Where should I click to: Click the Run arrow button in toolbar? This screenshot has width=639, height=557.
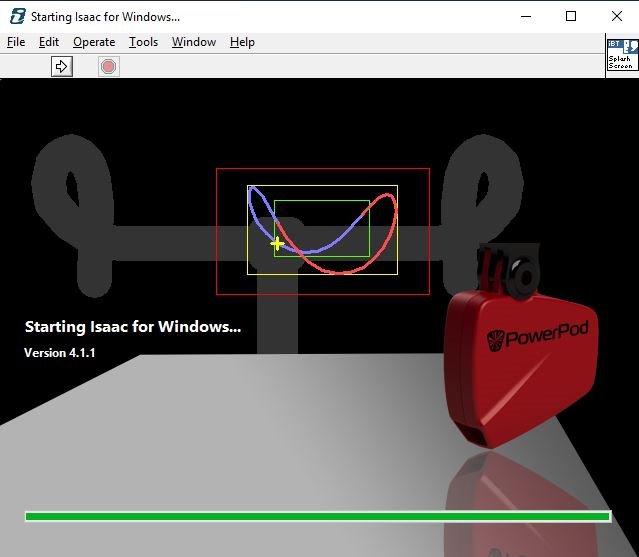[x=62, y=66]
